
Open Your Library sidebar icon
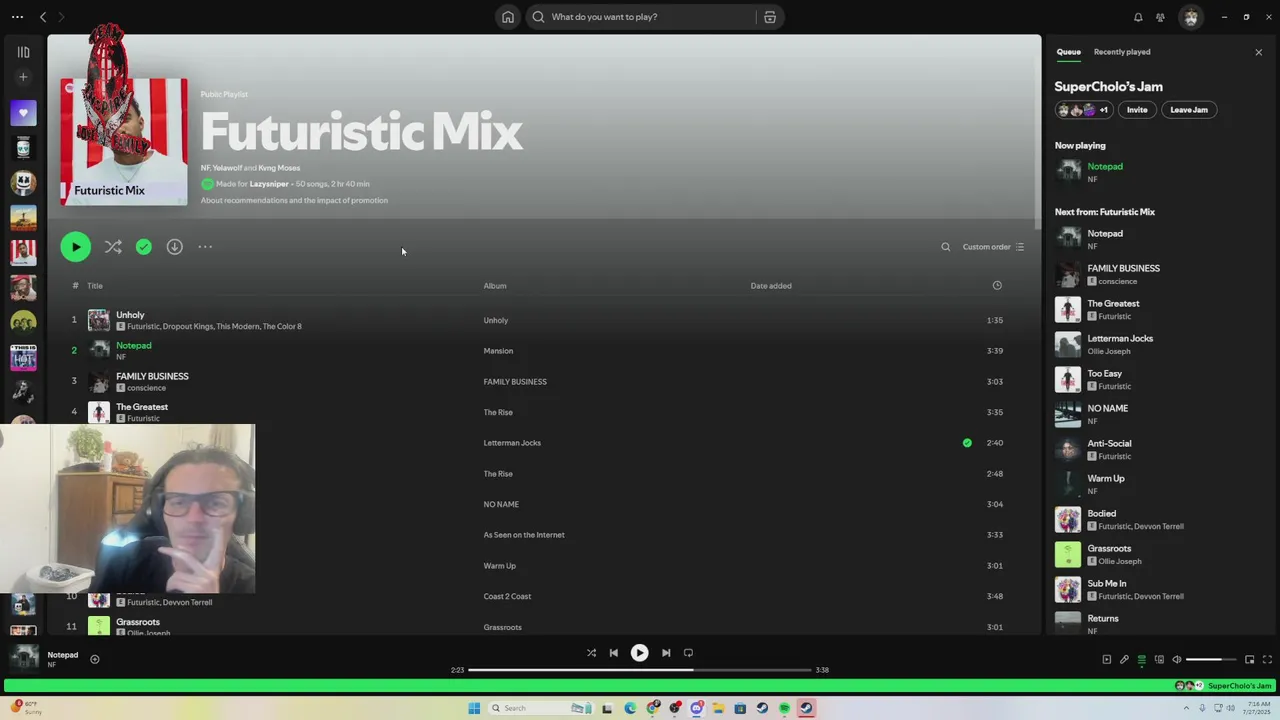23,52
